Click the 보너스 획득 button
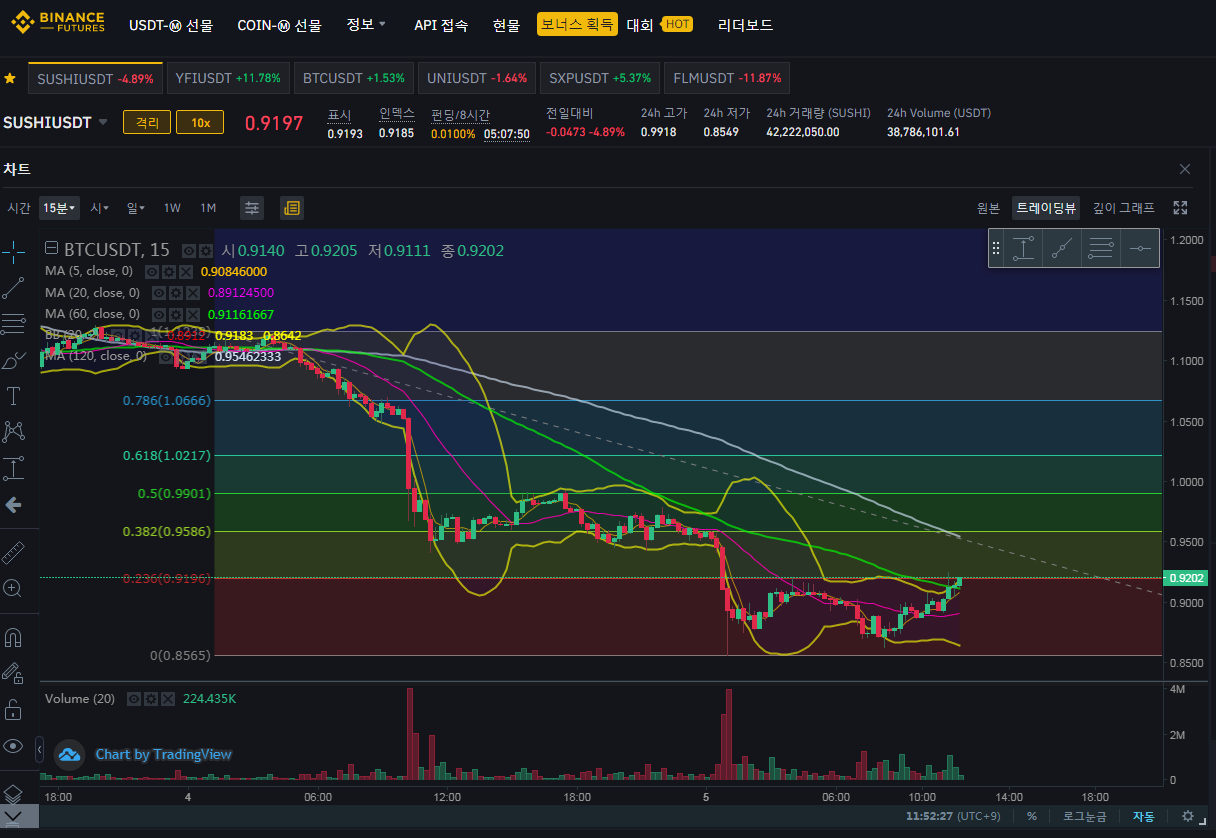The height and width of the screenshot is (838, 1216). 577,24
